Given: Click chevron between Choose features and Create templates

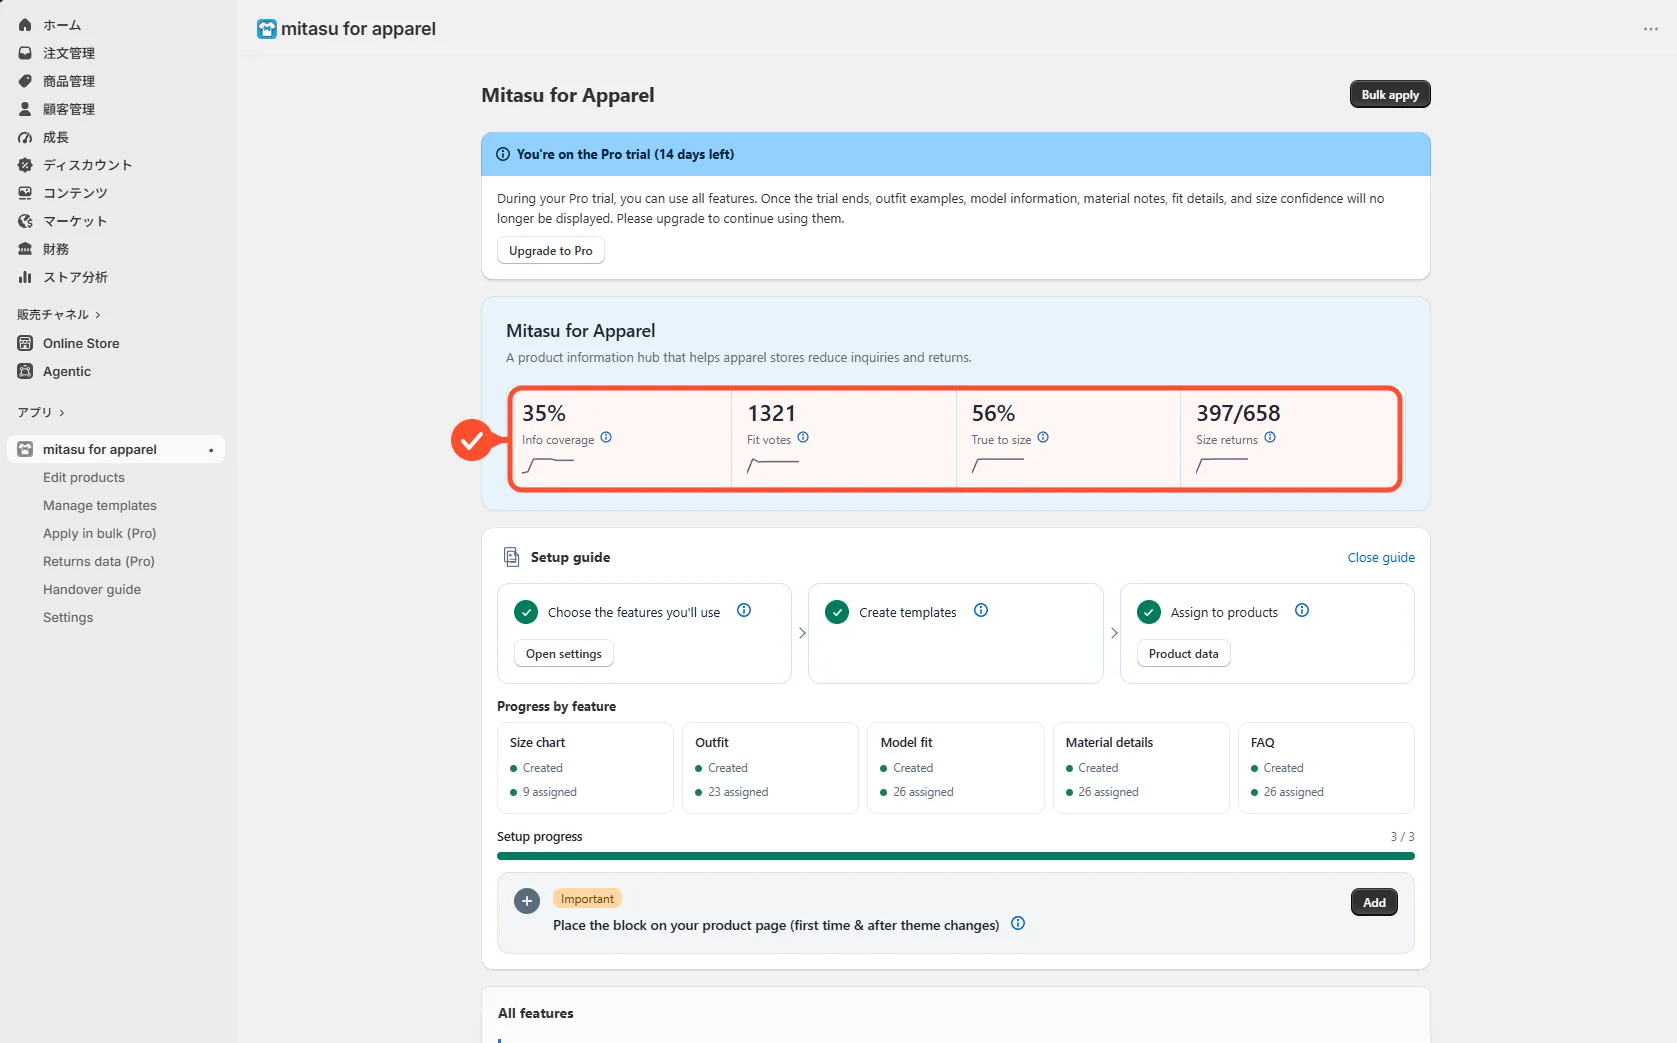Looking at the screenshot, I should tap(802, 633).
